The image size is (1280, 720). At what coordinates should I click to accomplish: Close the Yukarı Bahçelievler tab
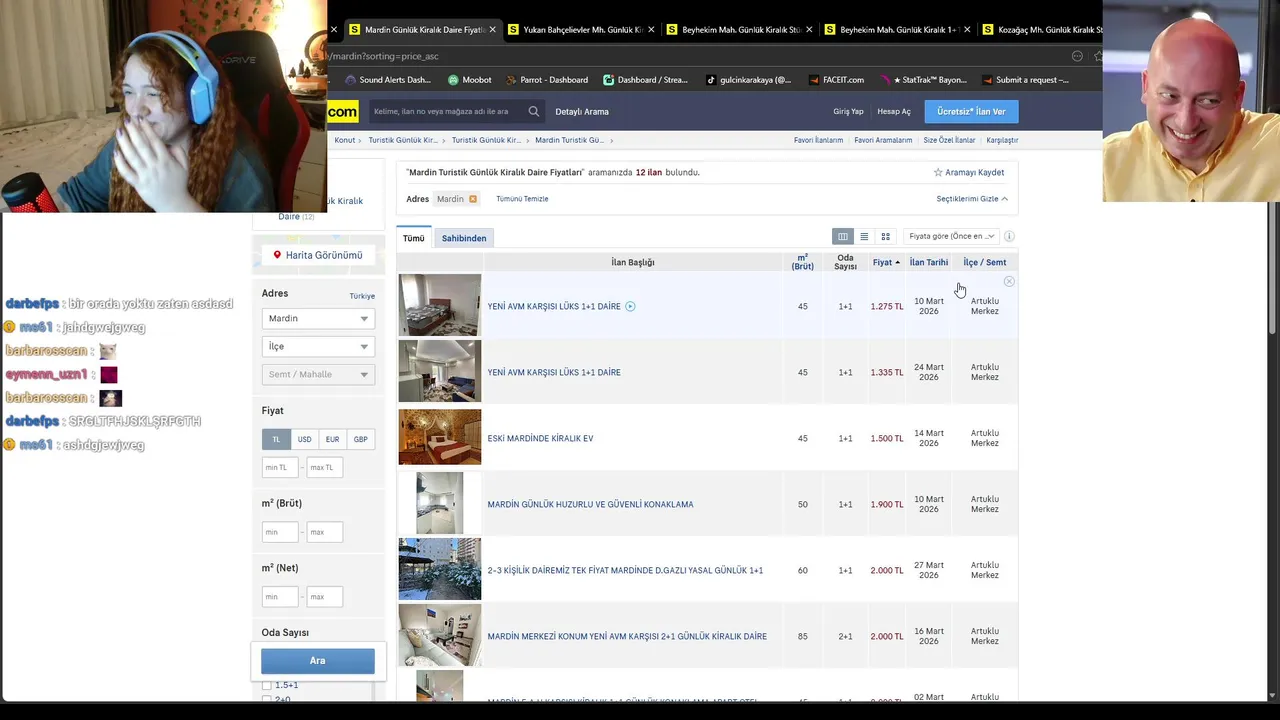pyautogui.click(x=651, y=30)
